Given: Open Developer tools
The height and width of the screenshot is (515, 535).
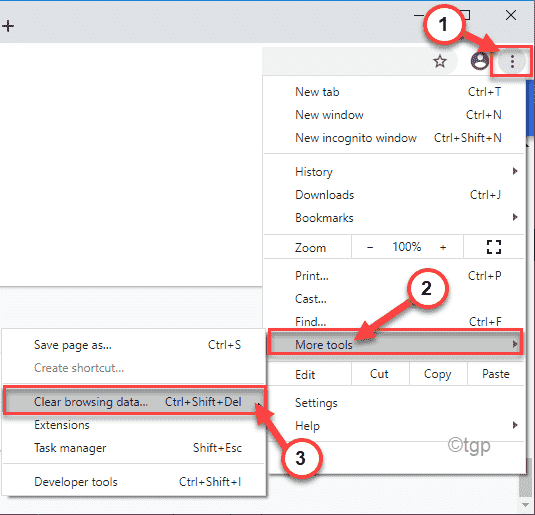Looking at the screenshot, I should tap(134, 482).
